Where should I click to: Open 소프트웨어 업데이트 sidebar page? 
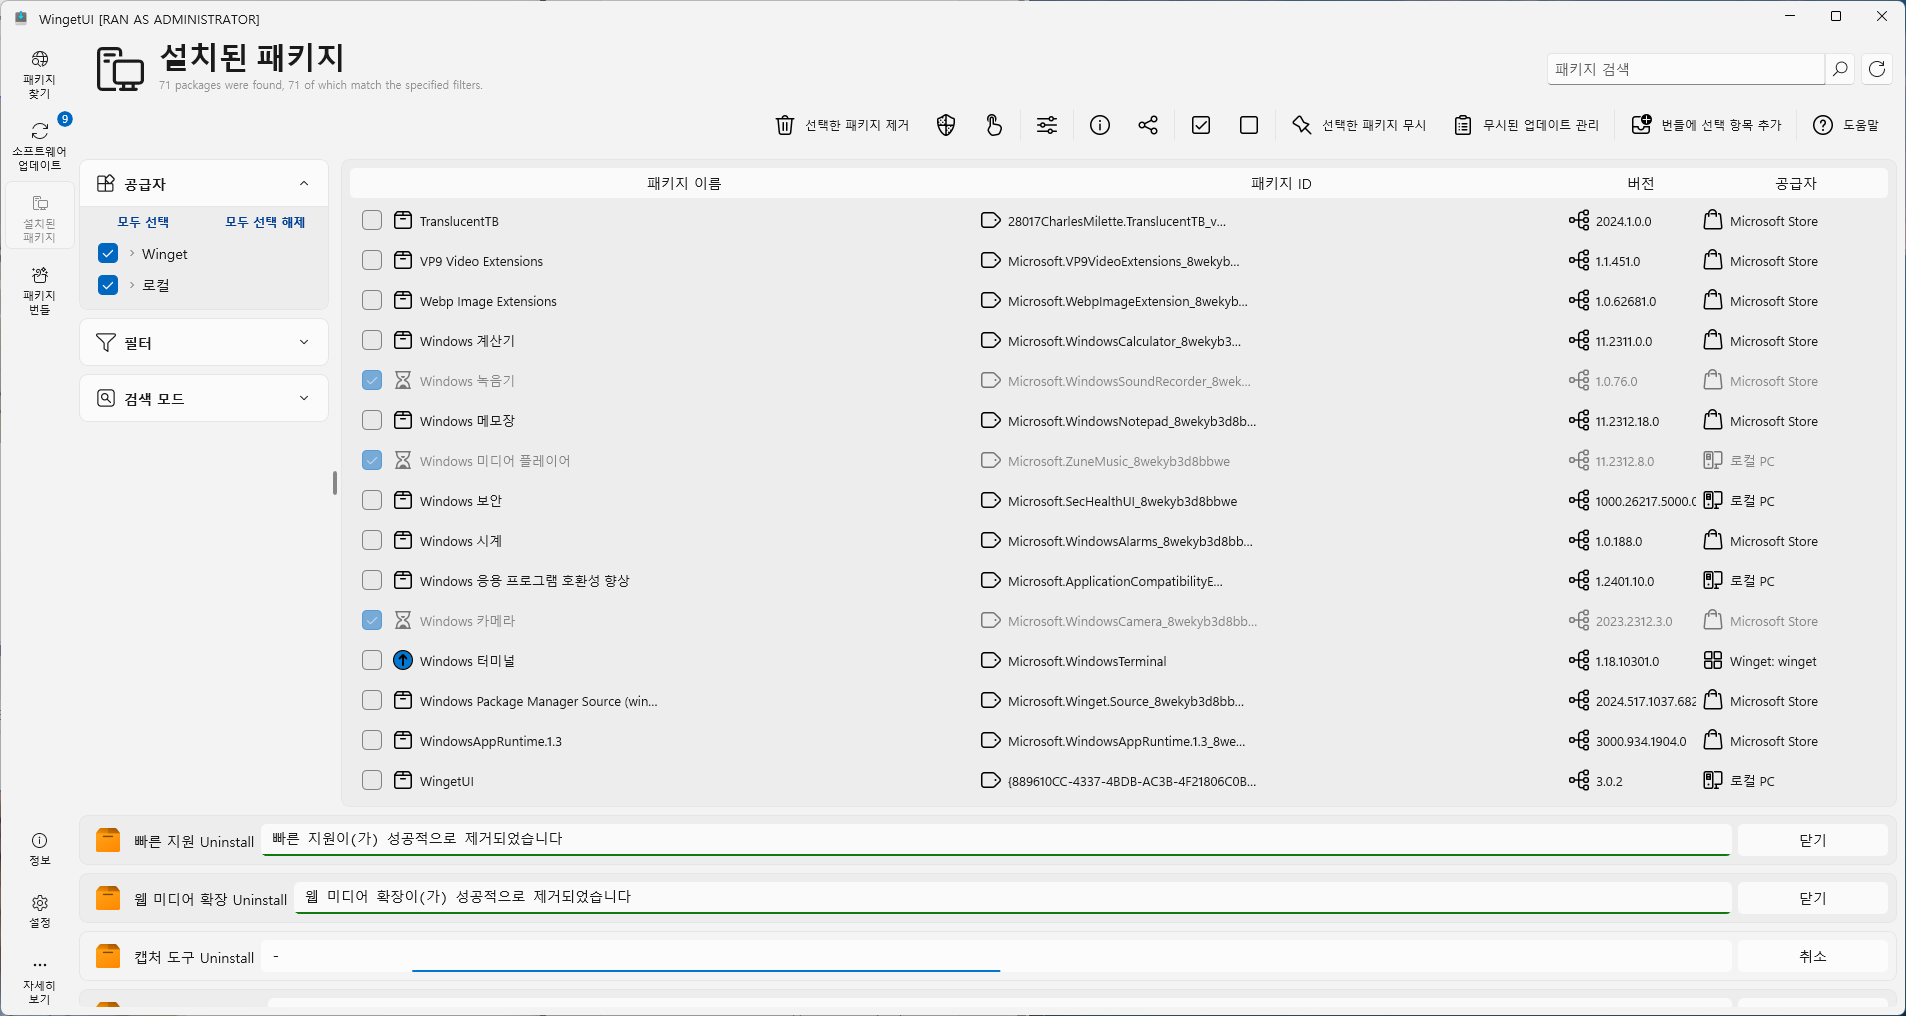pos(39,146)
